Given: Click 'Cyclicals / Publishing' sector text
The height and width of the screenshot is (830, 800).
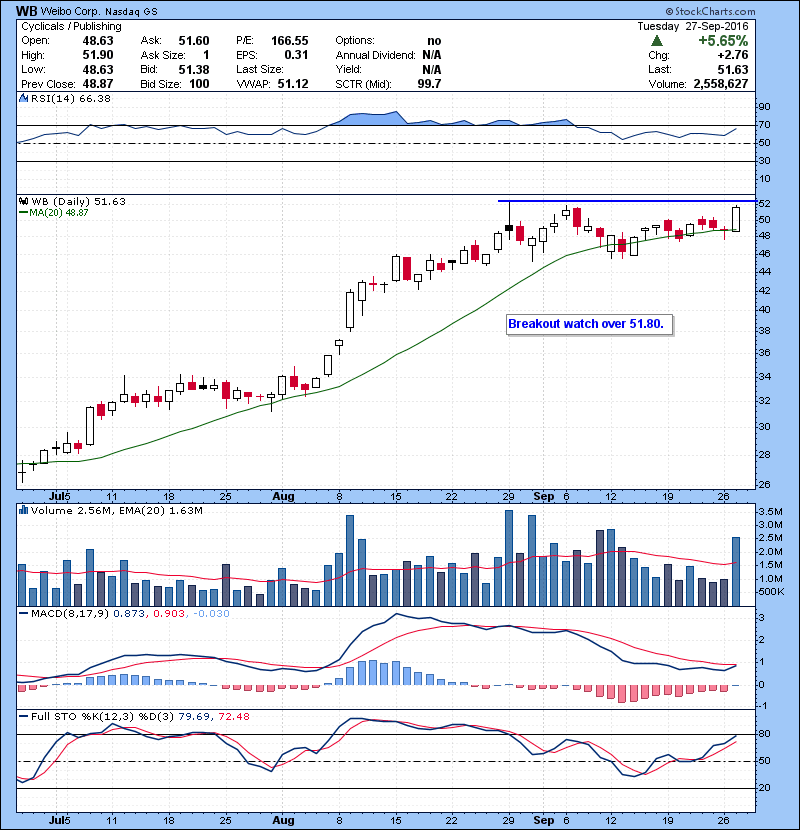Looking at the screenshot, I should tap(71, 26).
